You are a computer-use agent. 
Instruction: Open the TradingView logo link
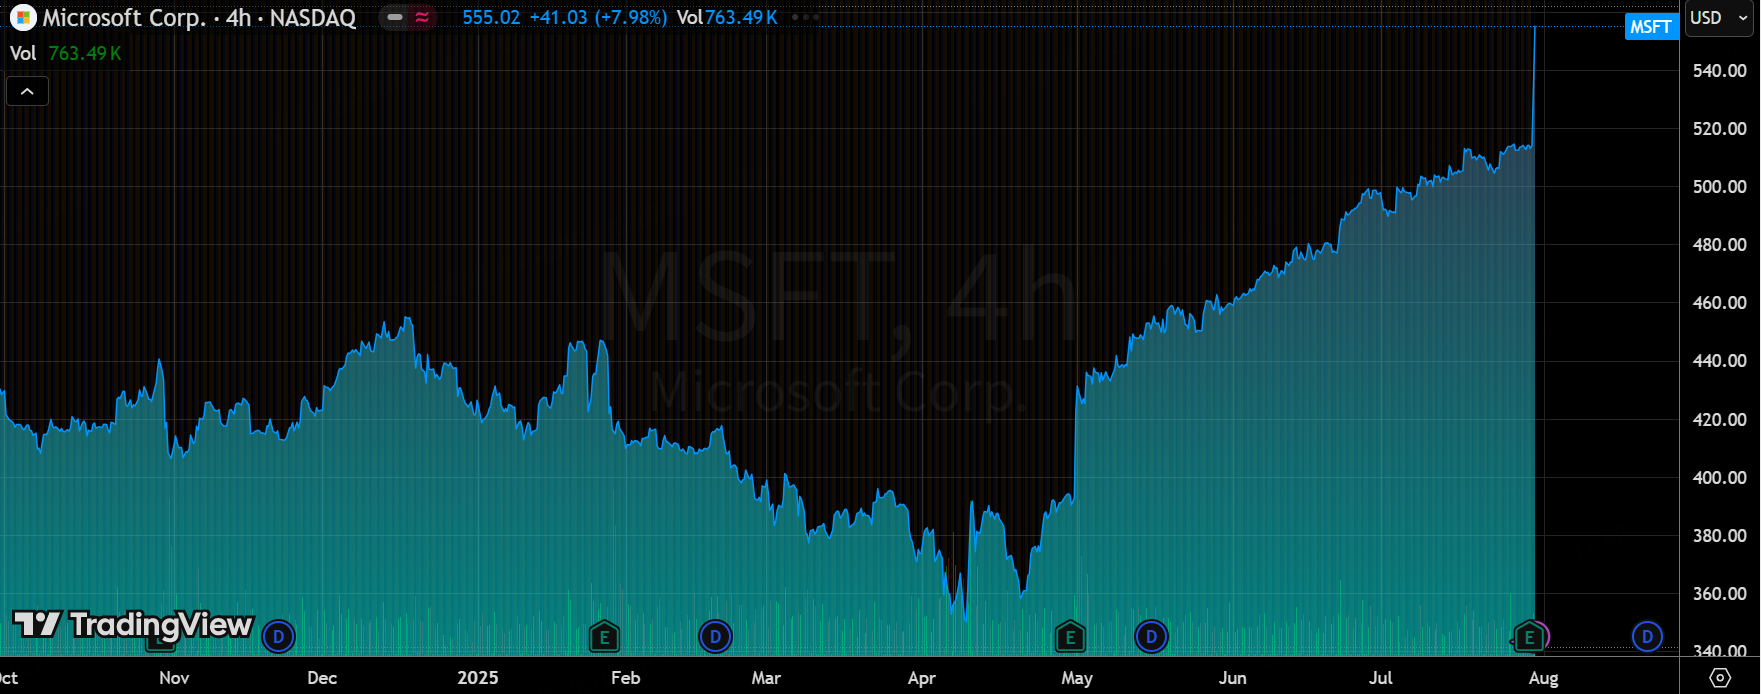click(x=132, y=625)
